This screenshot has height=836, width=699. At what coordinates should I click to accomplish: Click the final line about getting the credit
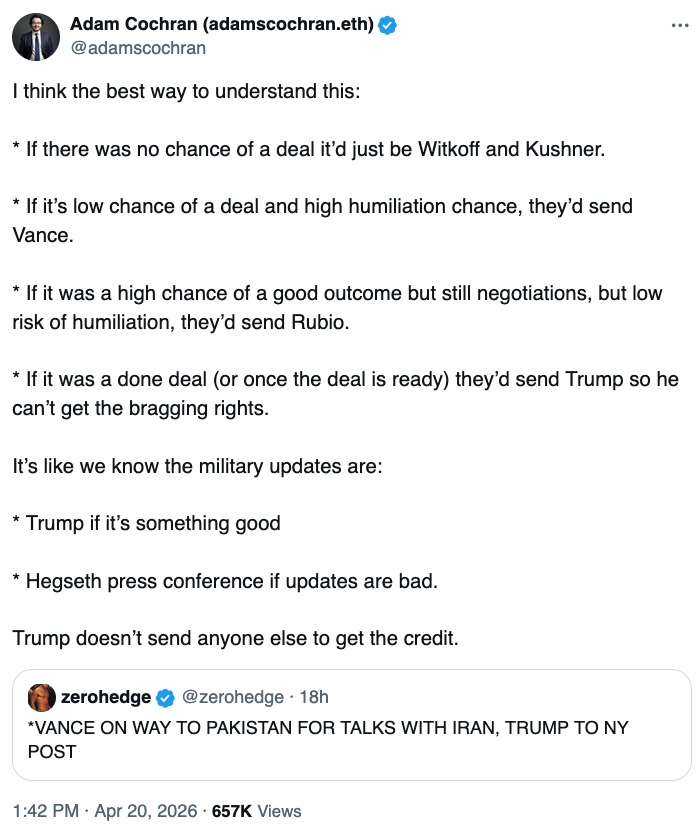pyautogui.click(x=235, y=637)
